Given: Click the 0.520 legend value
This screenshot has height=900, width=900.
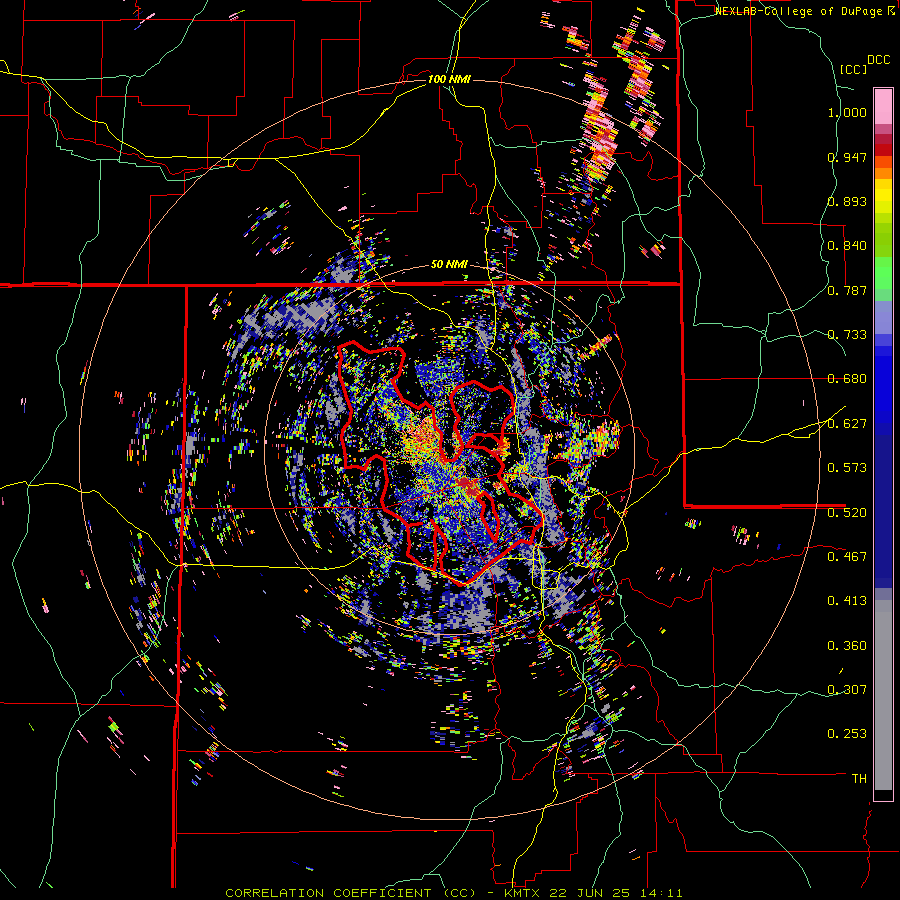Looking at the screenshot, I should 847,513.
